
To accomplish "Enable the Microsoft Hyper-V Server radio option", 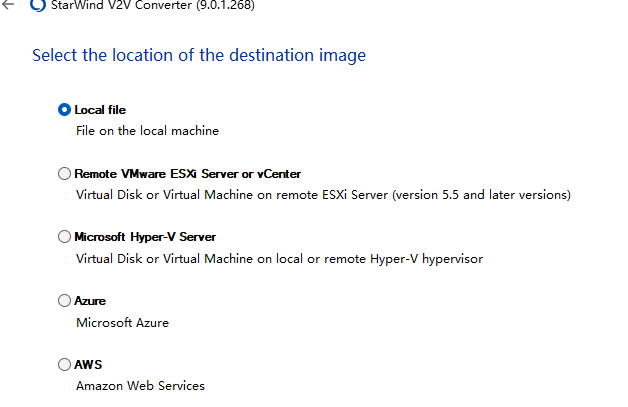I will (x=65, y=237).
